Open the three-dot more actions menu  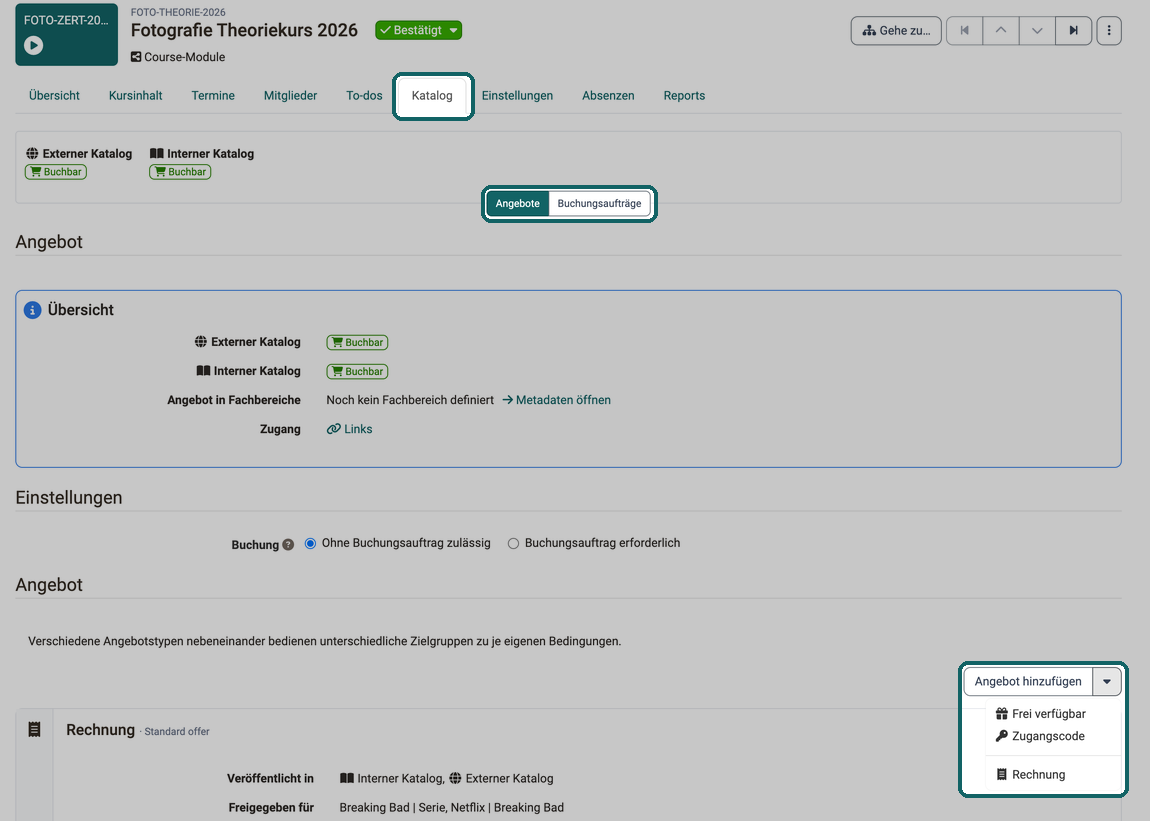tap(1109, 31)
